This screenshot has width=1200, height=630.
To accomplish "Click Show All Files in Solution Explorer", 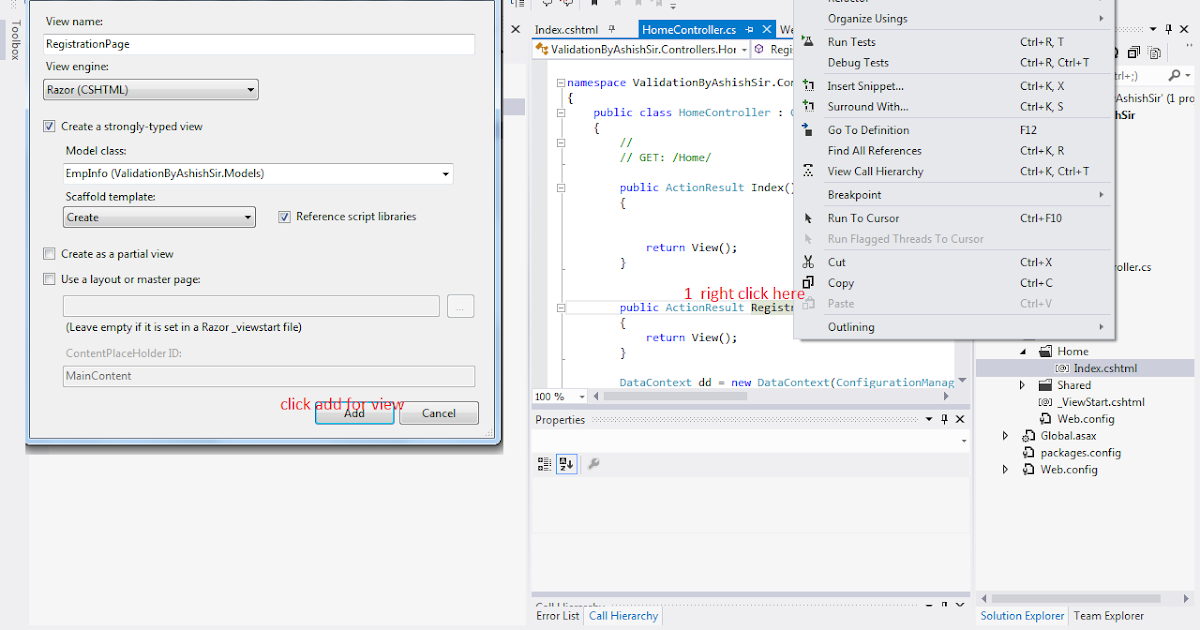I will [1155, 53].
